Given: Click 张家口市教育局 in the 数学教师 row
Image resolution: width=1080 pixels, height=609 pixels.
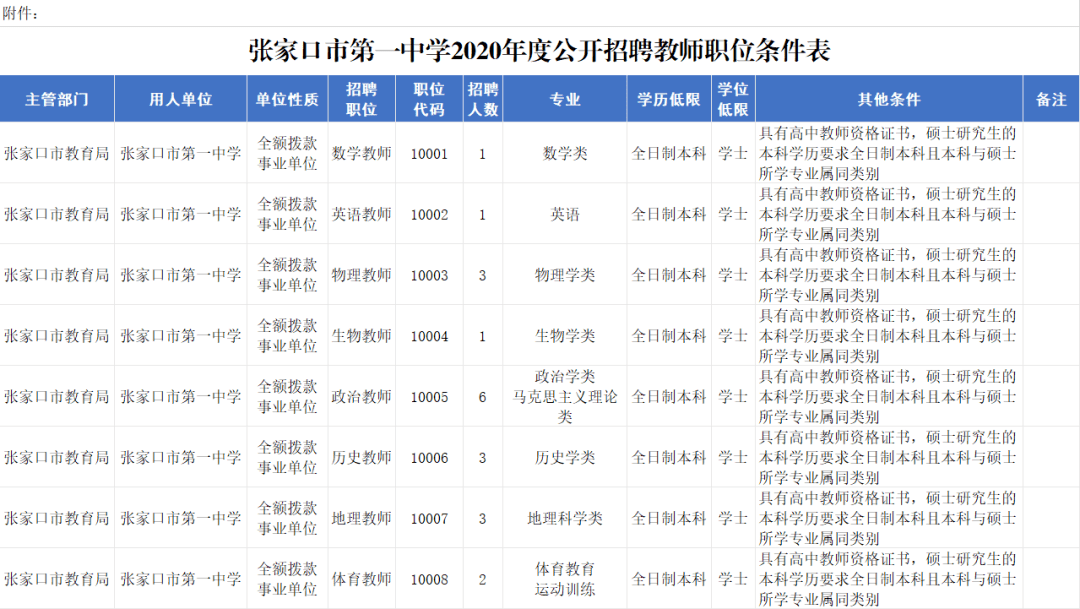Looking at the screenshot, I should [56, 153].
